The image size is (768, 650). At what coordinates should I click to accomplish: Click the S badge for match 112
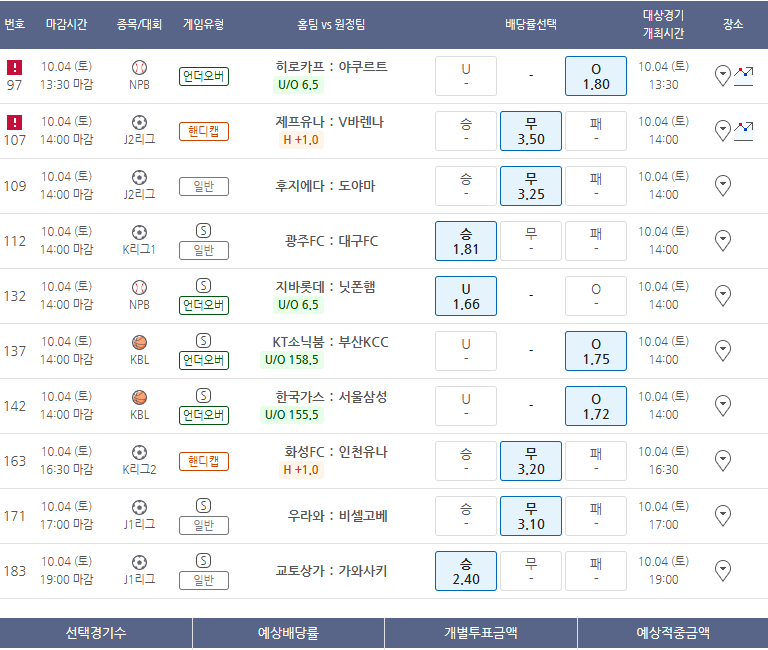point(203,231)
